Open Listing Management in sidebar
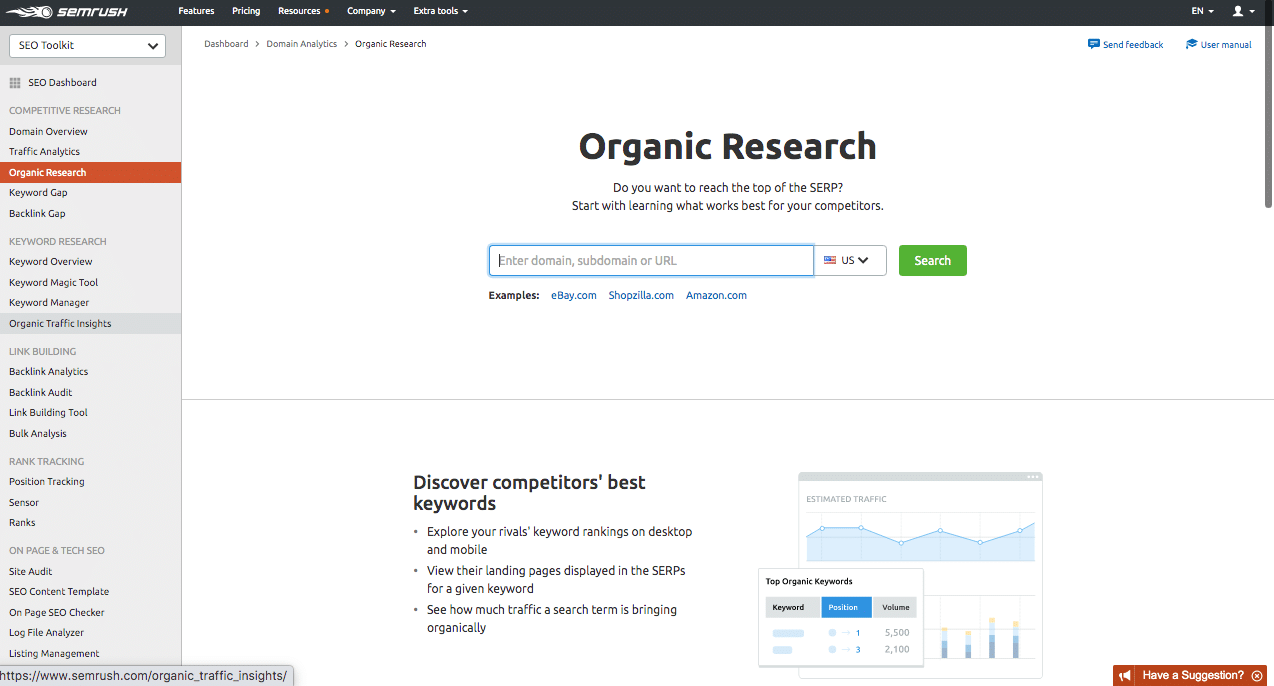The image size is (1274, 686). tap(54, 654)
